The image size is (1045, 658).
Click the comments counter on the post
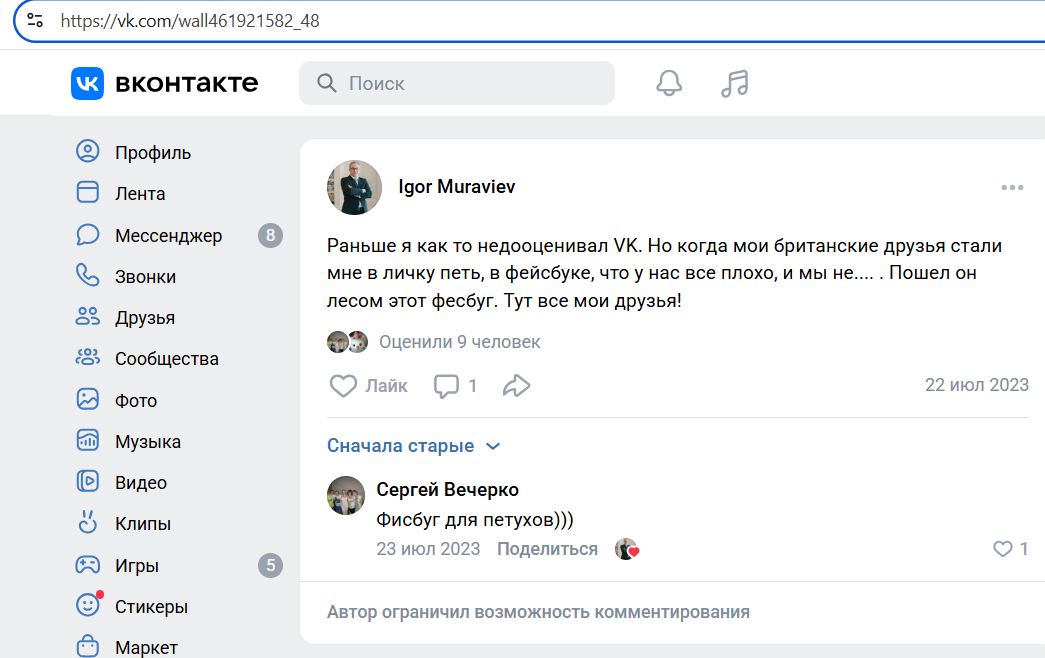(x=454, y=385)
